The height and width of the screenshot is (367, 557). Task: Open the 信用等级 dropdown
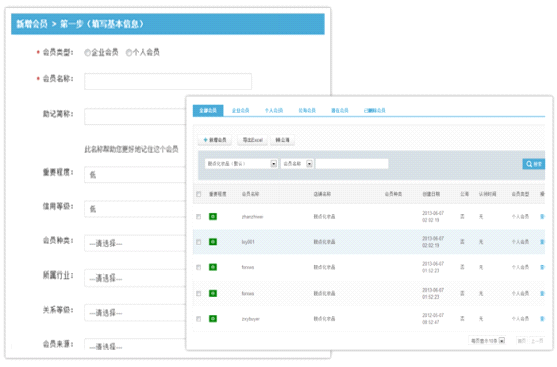pyautogui.click(x=135, y=209)
